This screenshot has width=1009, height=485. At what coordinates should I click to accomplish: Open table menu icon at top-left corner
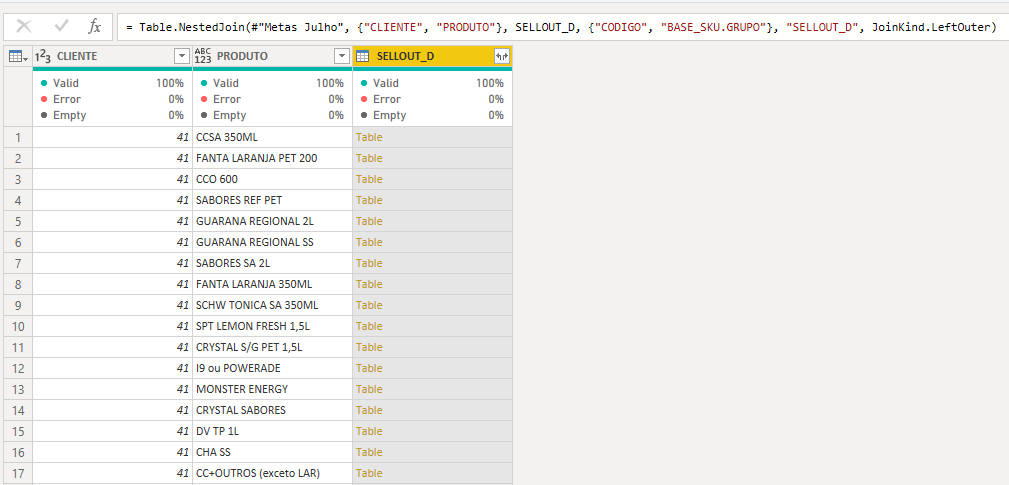[x=17, y=57]
